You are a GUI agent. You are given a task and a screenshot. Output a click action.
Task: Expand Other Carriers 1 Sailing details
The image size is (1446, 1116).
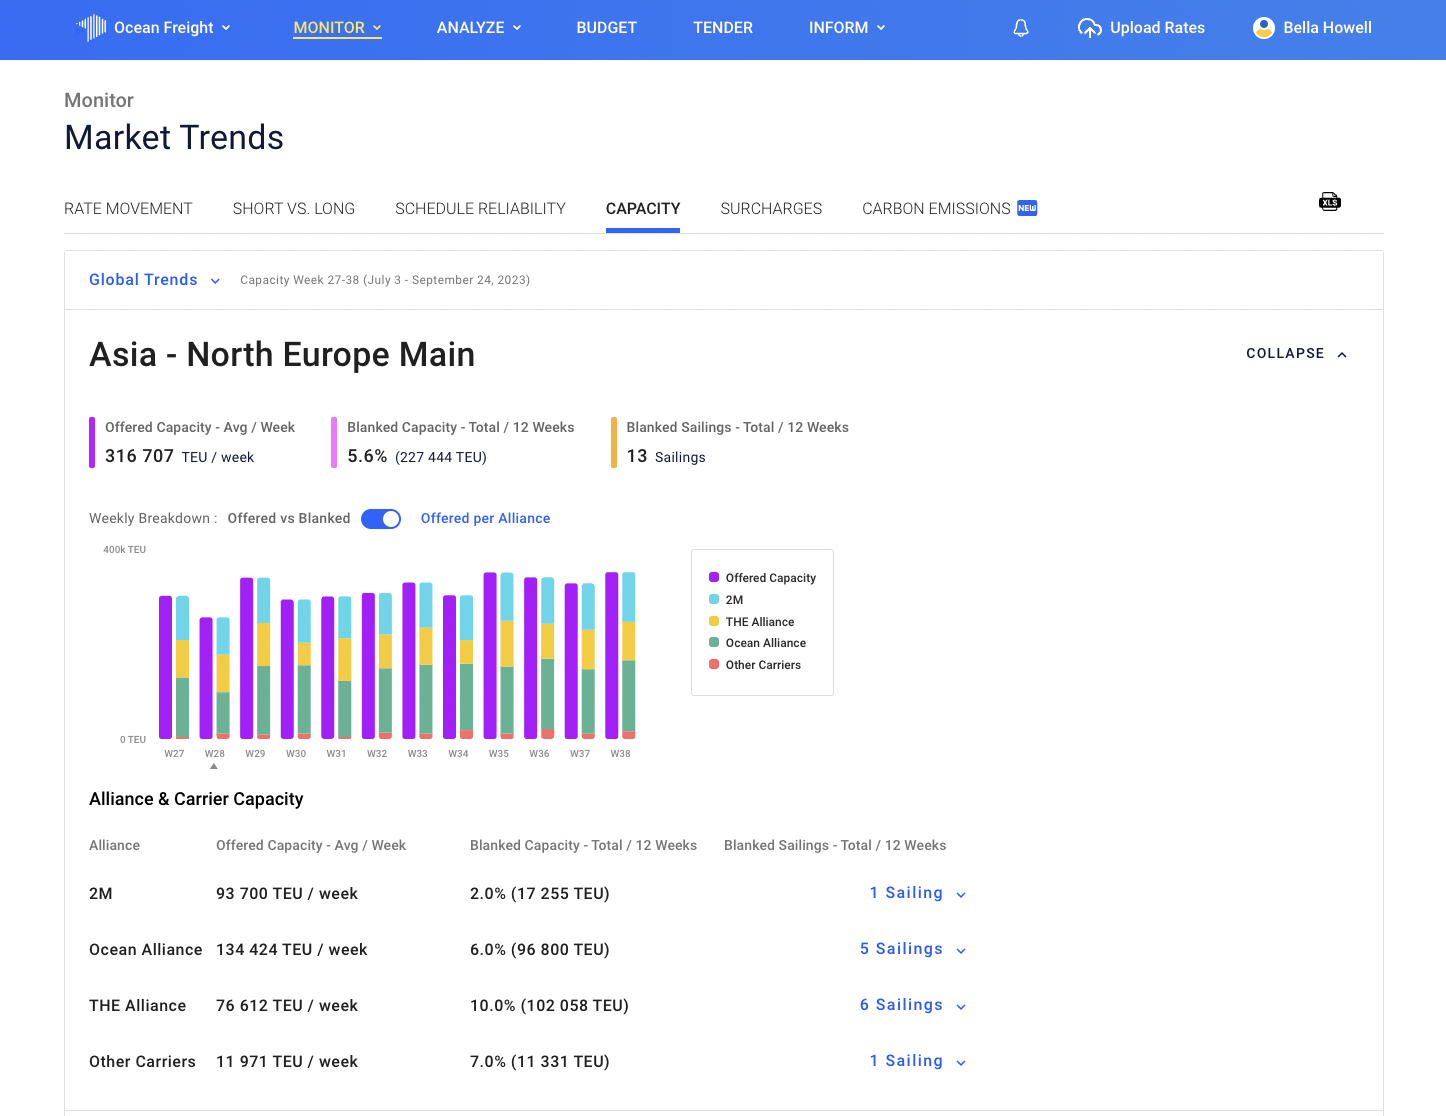[x=917, y=1061]
